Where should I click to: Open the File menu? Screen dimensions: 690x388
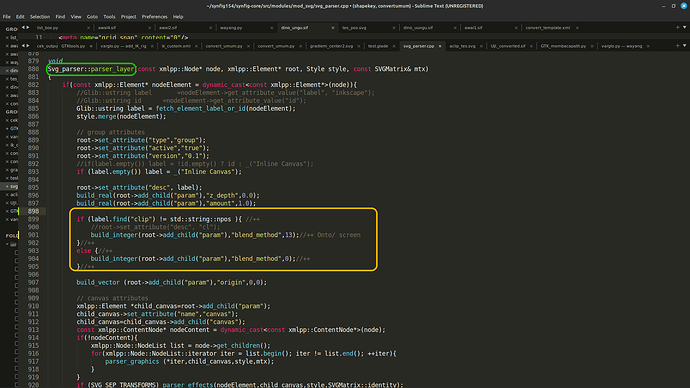[x=7, y=17]
